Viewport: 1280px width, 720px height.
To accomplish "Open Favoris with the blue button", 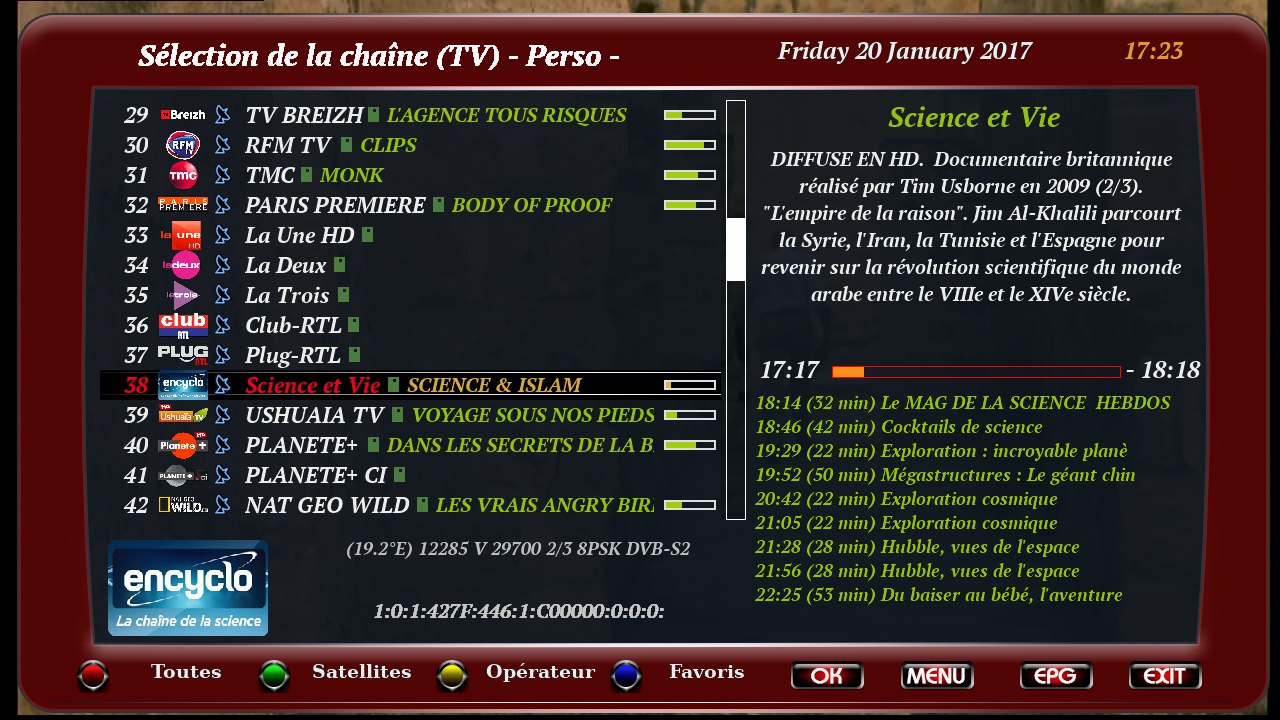I will click(x=627, y=677).
